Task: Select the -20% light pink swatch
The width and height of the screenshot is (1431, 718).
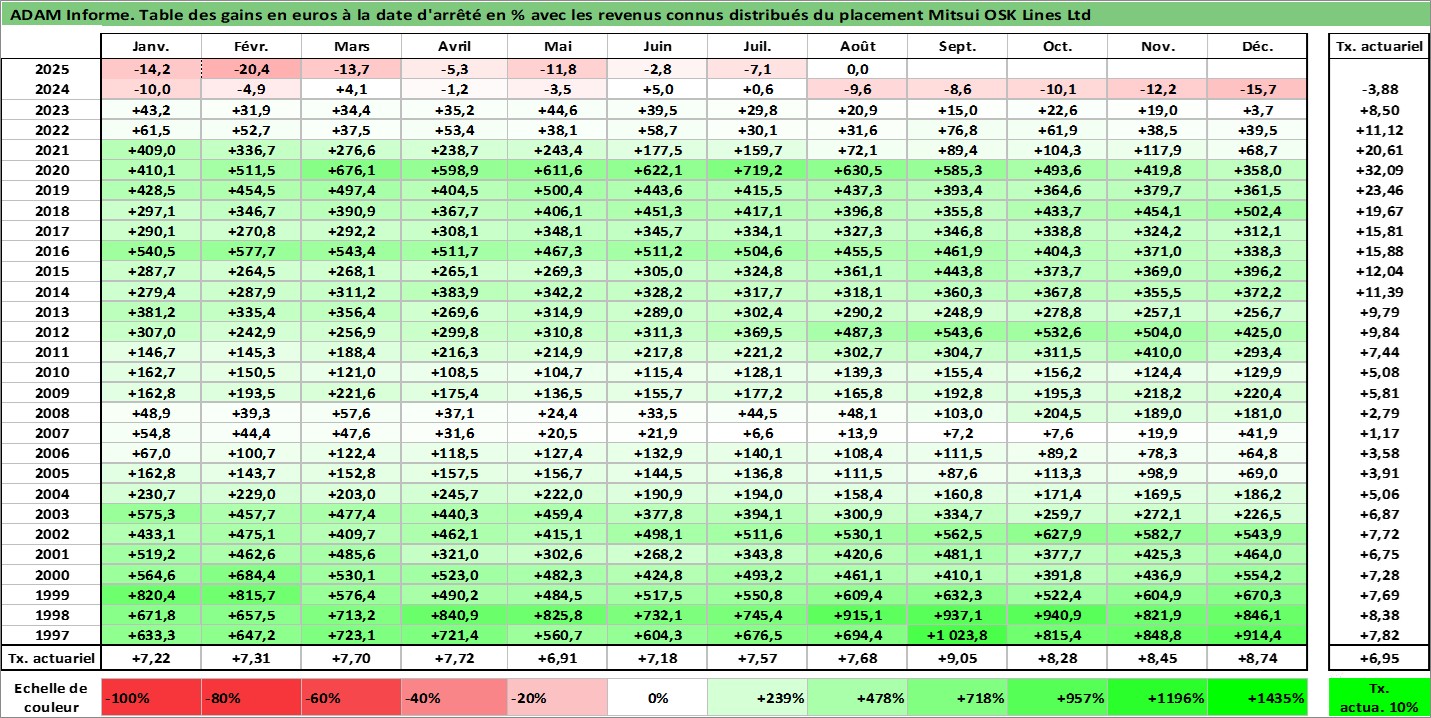Action: 557,697
